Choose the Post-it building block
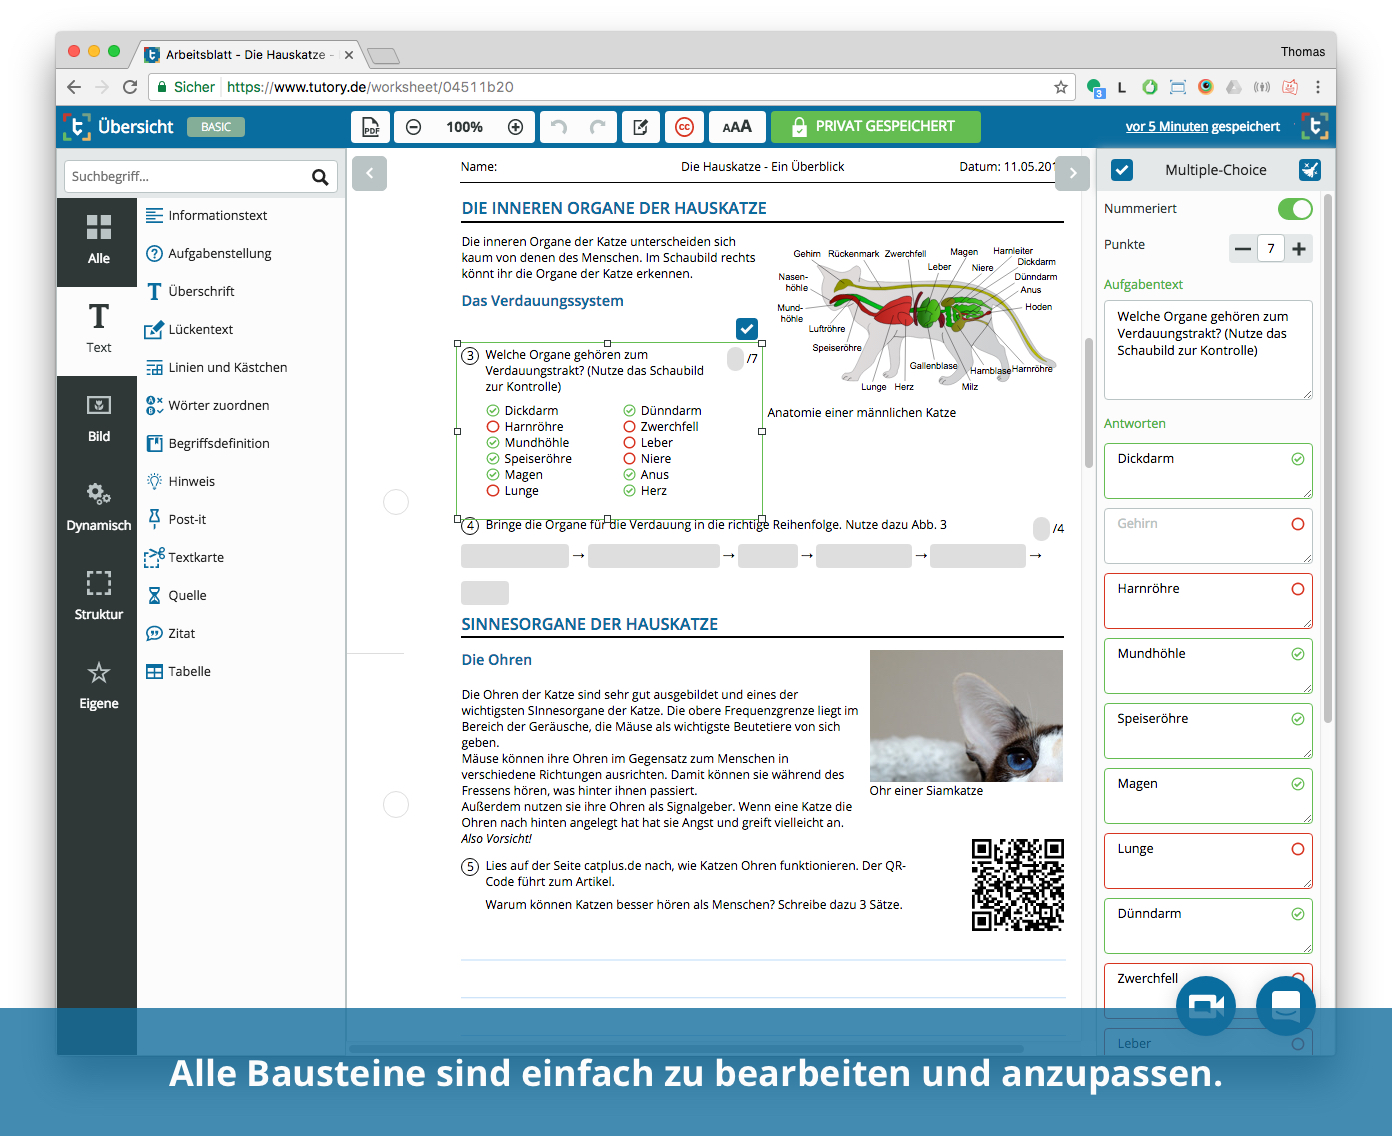This screenshot has height=1136, width=1392. [x=176, y=519]
